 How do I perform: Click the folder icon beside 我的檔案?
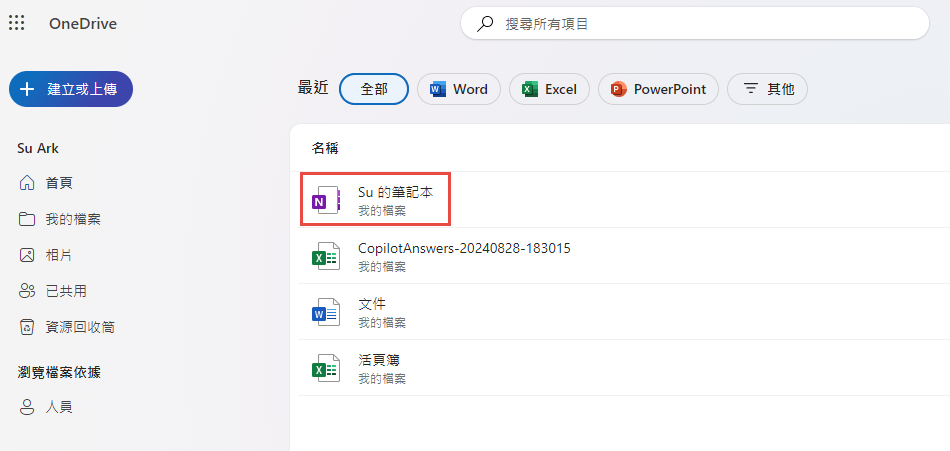(x=27, y=219)
